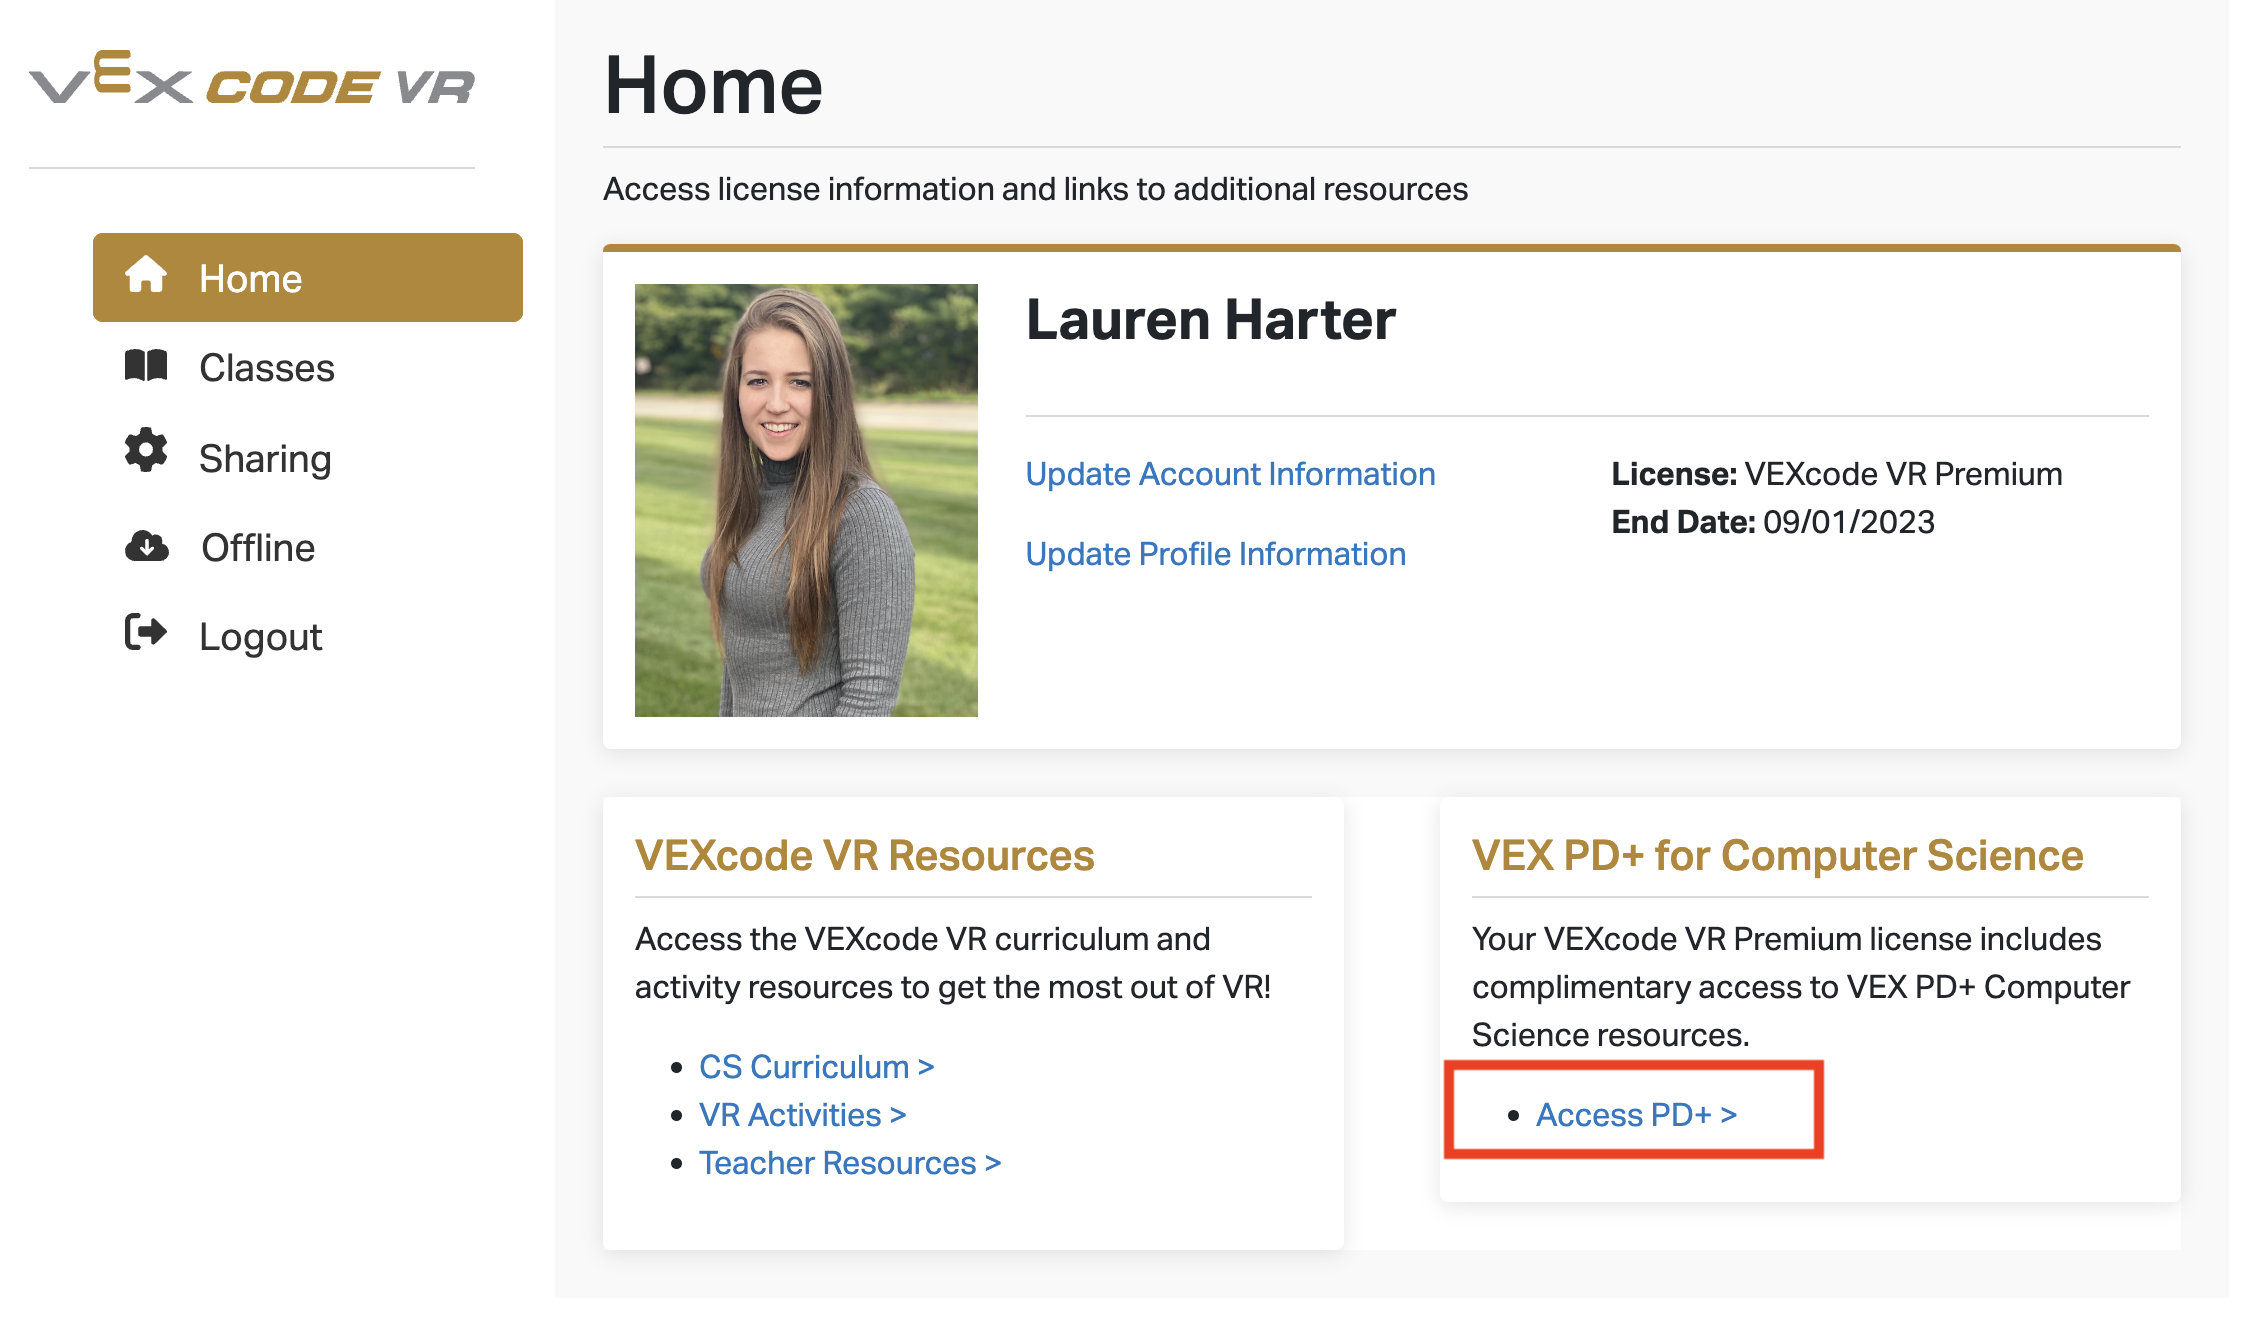Image resolution: width=2254 pixels, height=1326 pixels.
Task: Click the Access PD+ link
Action: click(x=1637, y=1115)
